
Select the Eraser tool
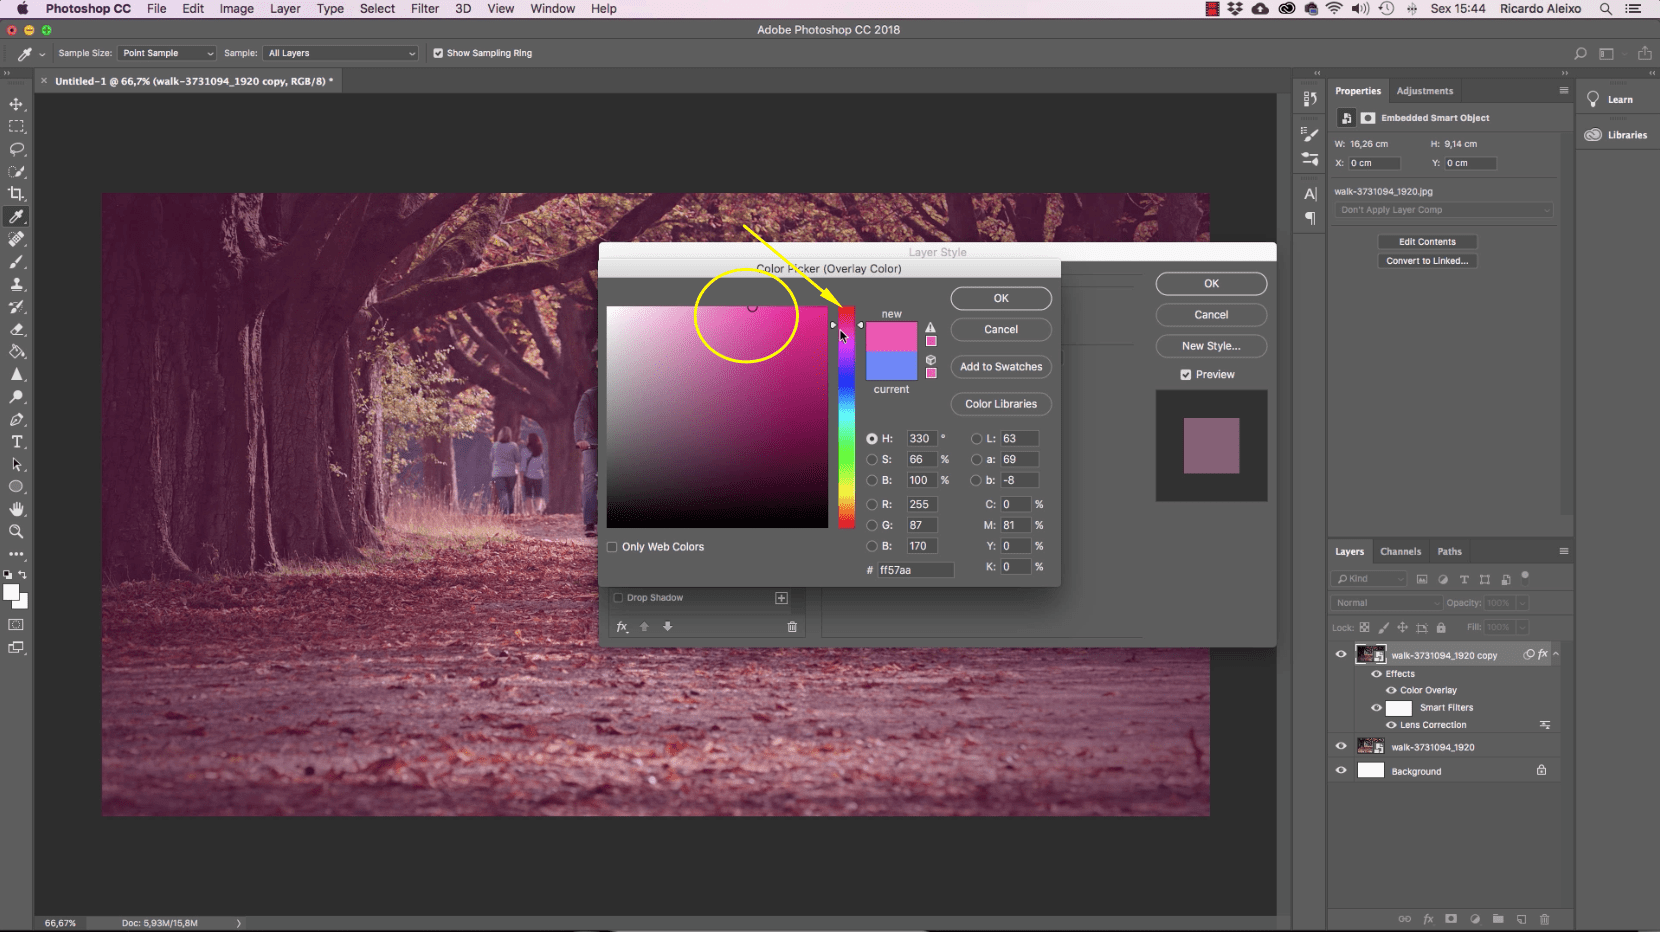(17, 329)
